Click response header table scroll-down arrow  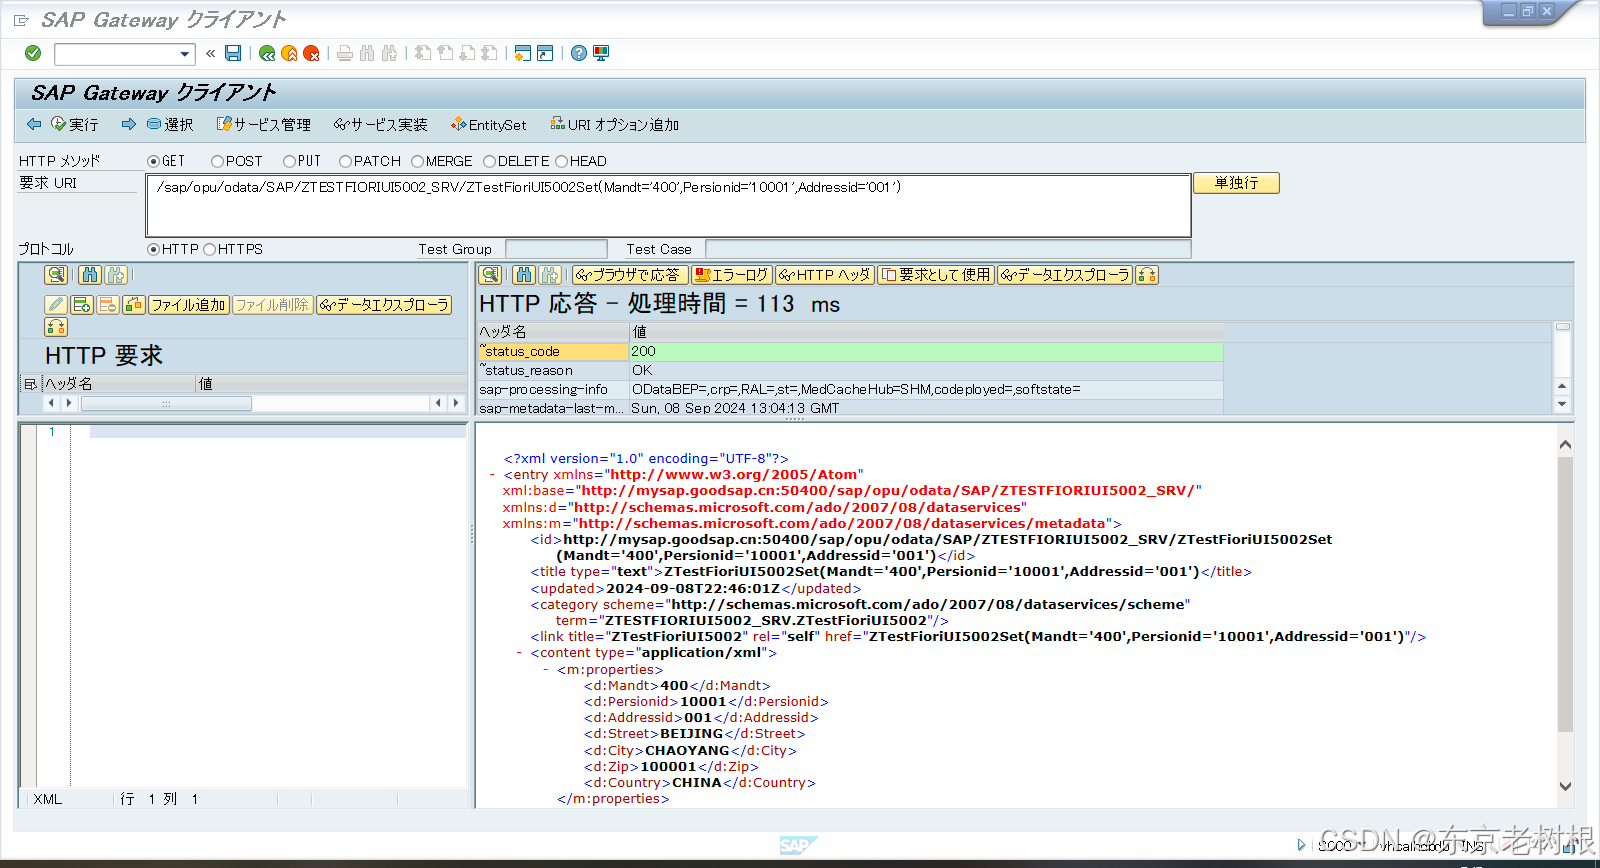pyautogui.click(x=1562, y=404)
